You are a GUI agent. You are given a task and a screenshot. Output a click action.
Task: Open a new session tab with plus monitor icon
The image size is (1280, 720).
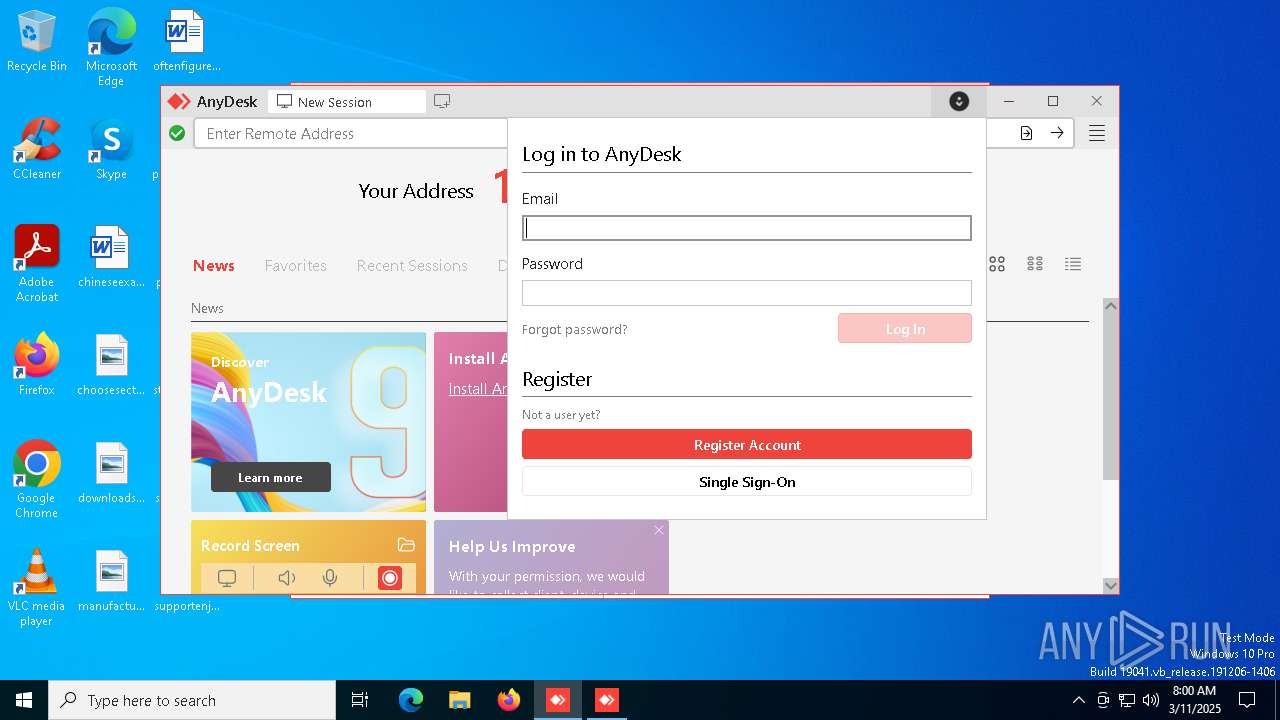point(442,101)
